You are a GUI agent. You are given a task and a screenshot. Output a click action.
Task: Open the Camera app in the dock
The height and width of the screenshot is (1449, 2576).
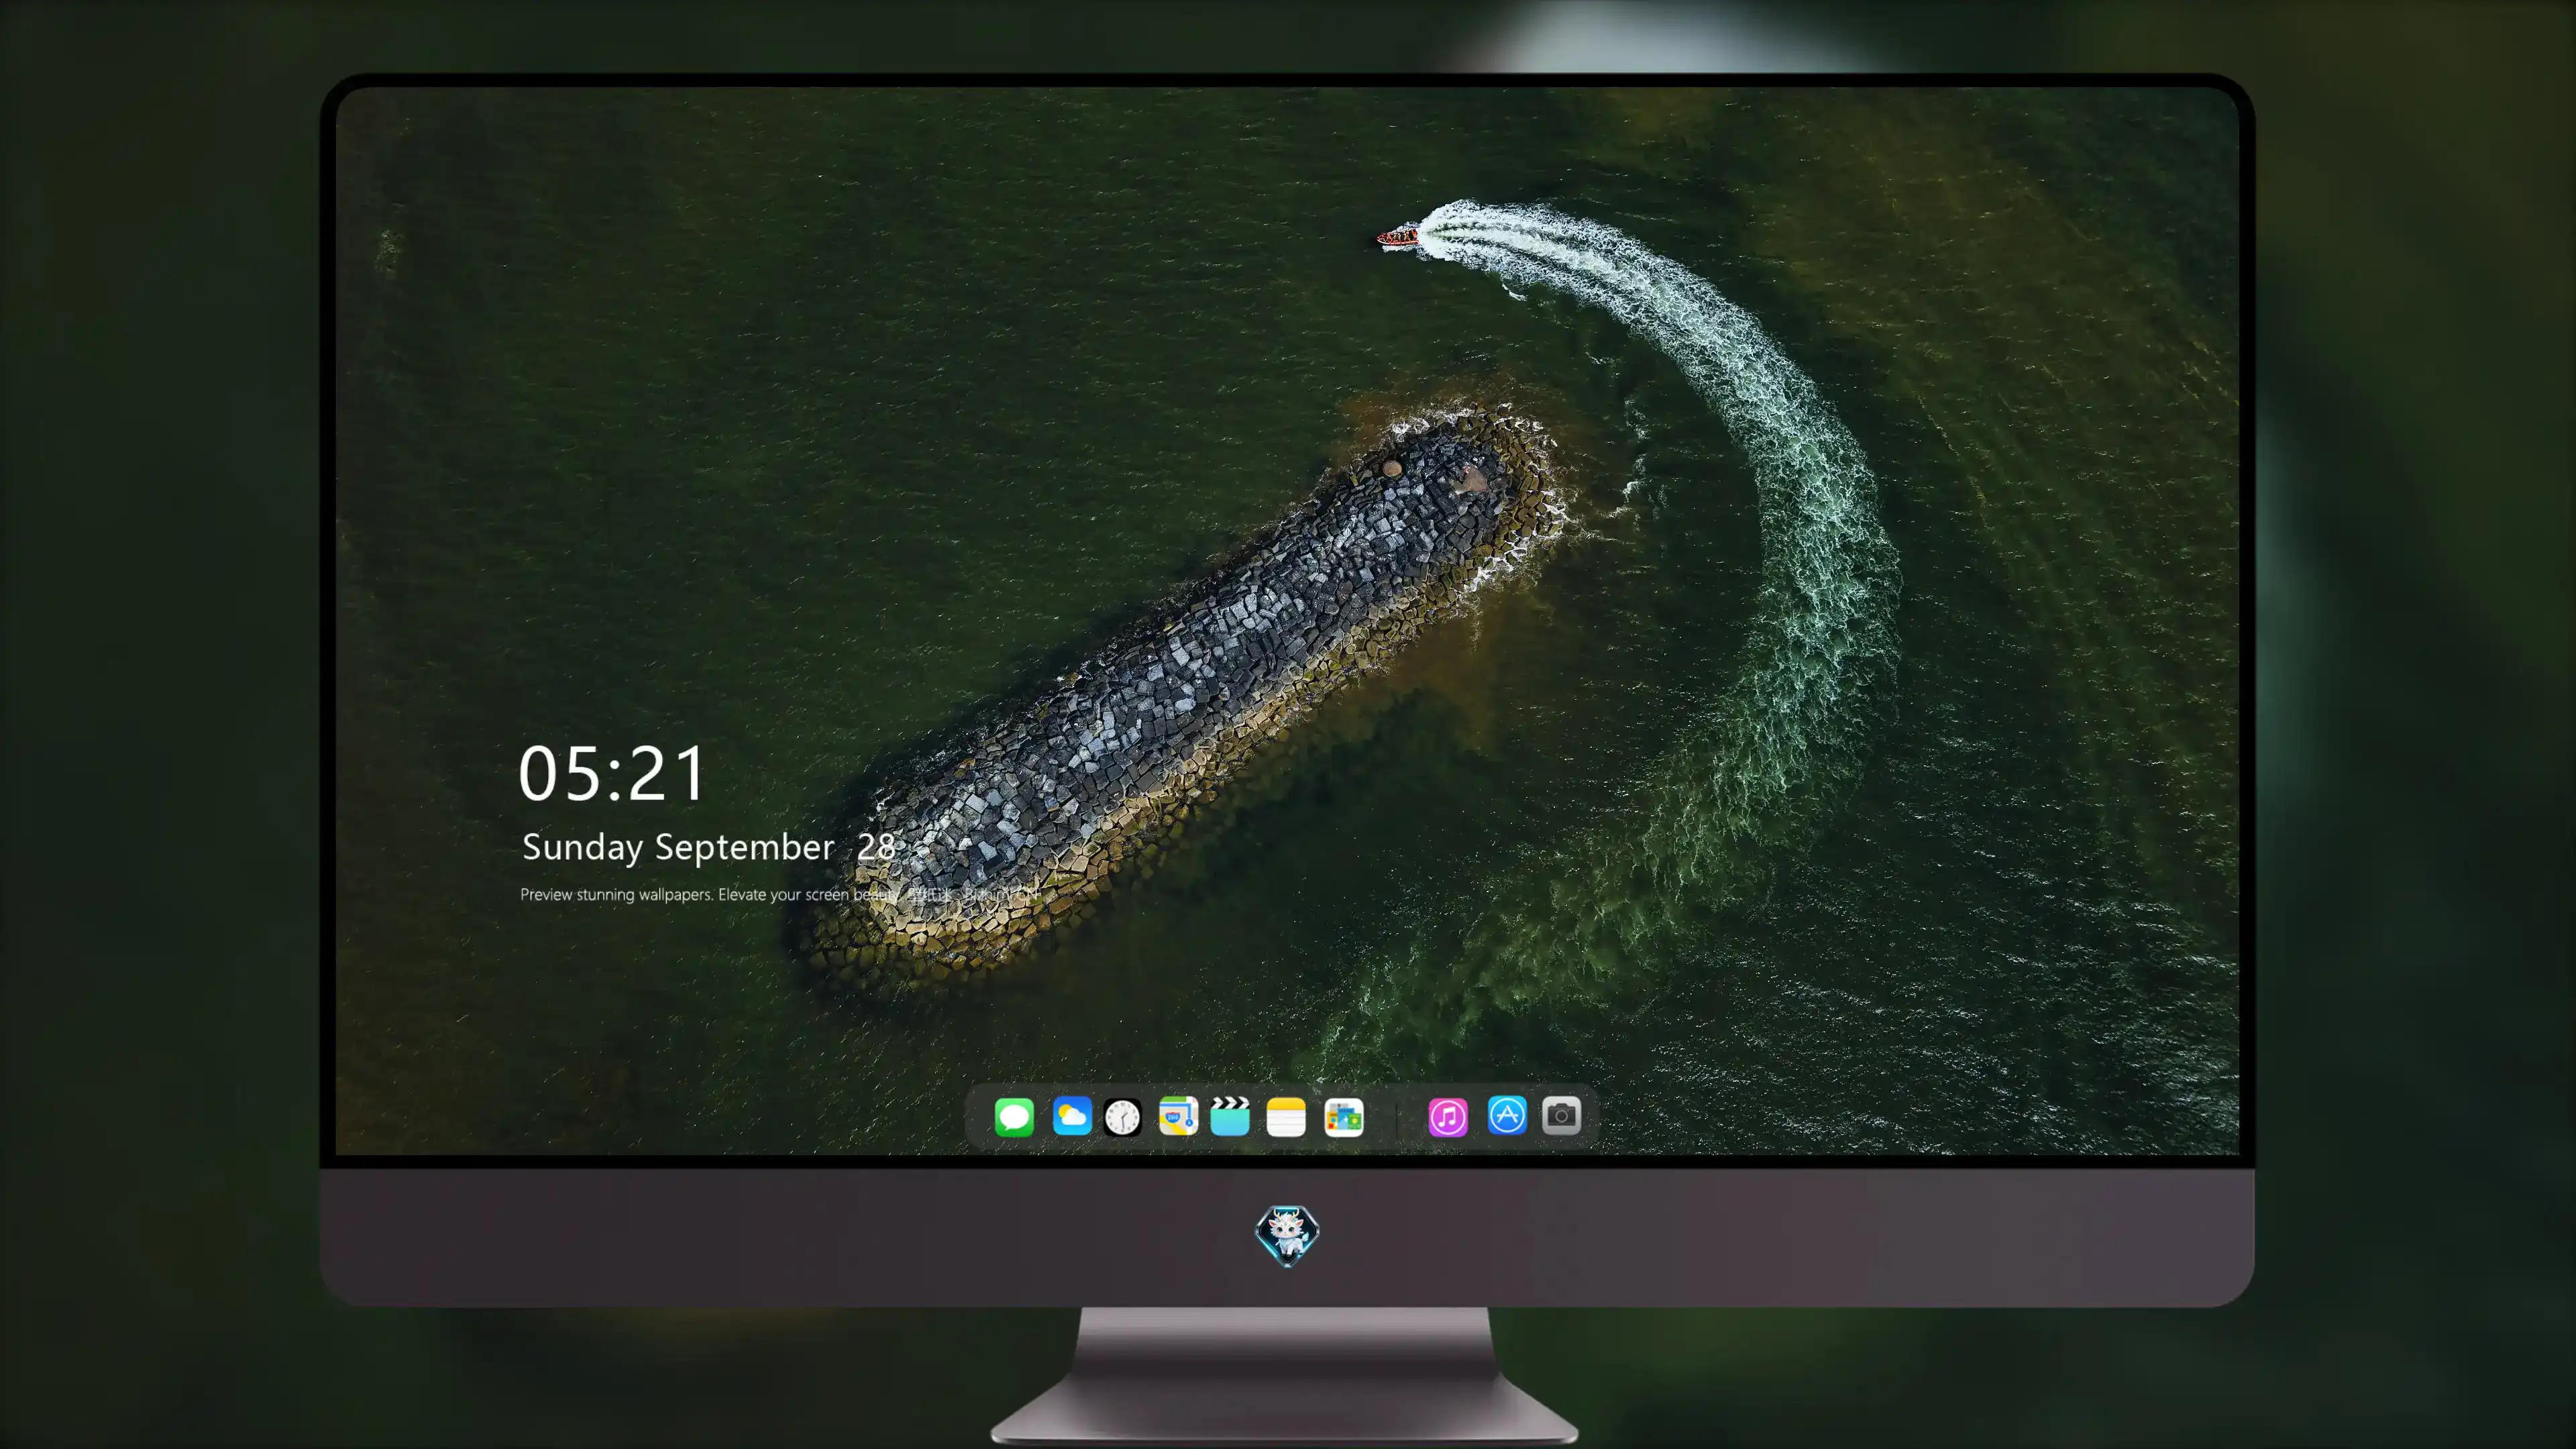pyautogui.click(x=1561, y=1115)
